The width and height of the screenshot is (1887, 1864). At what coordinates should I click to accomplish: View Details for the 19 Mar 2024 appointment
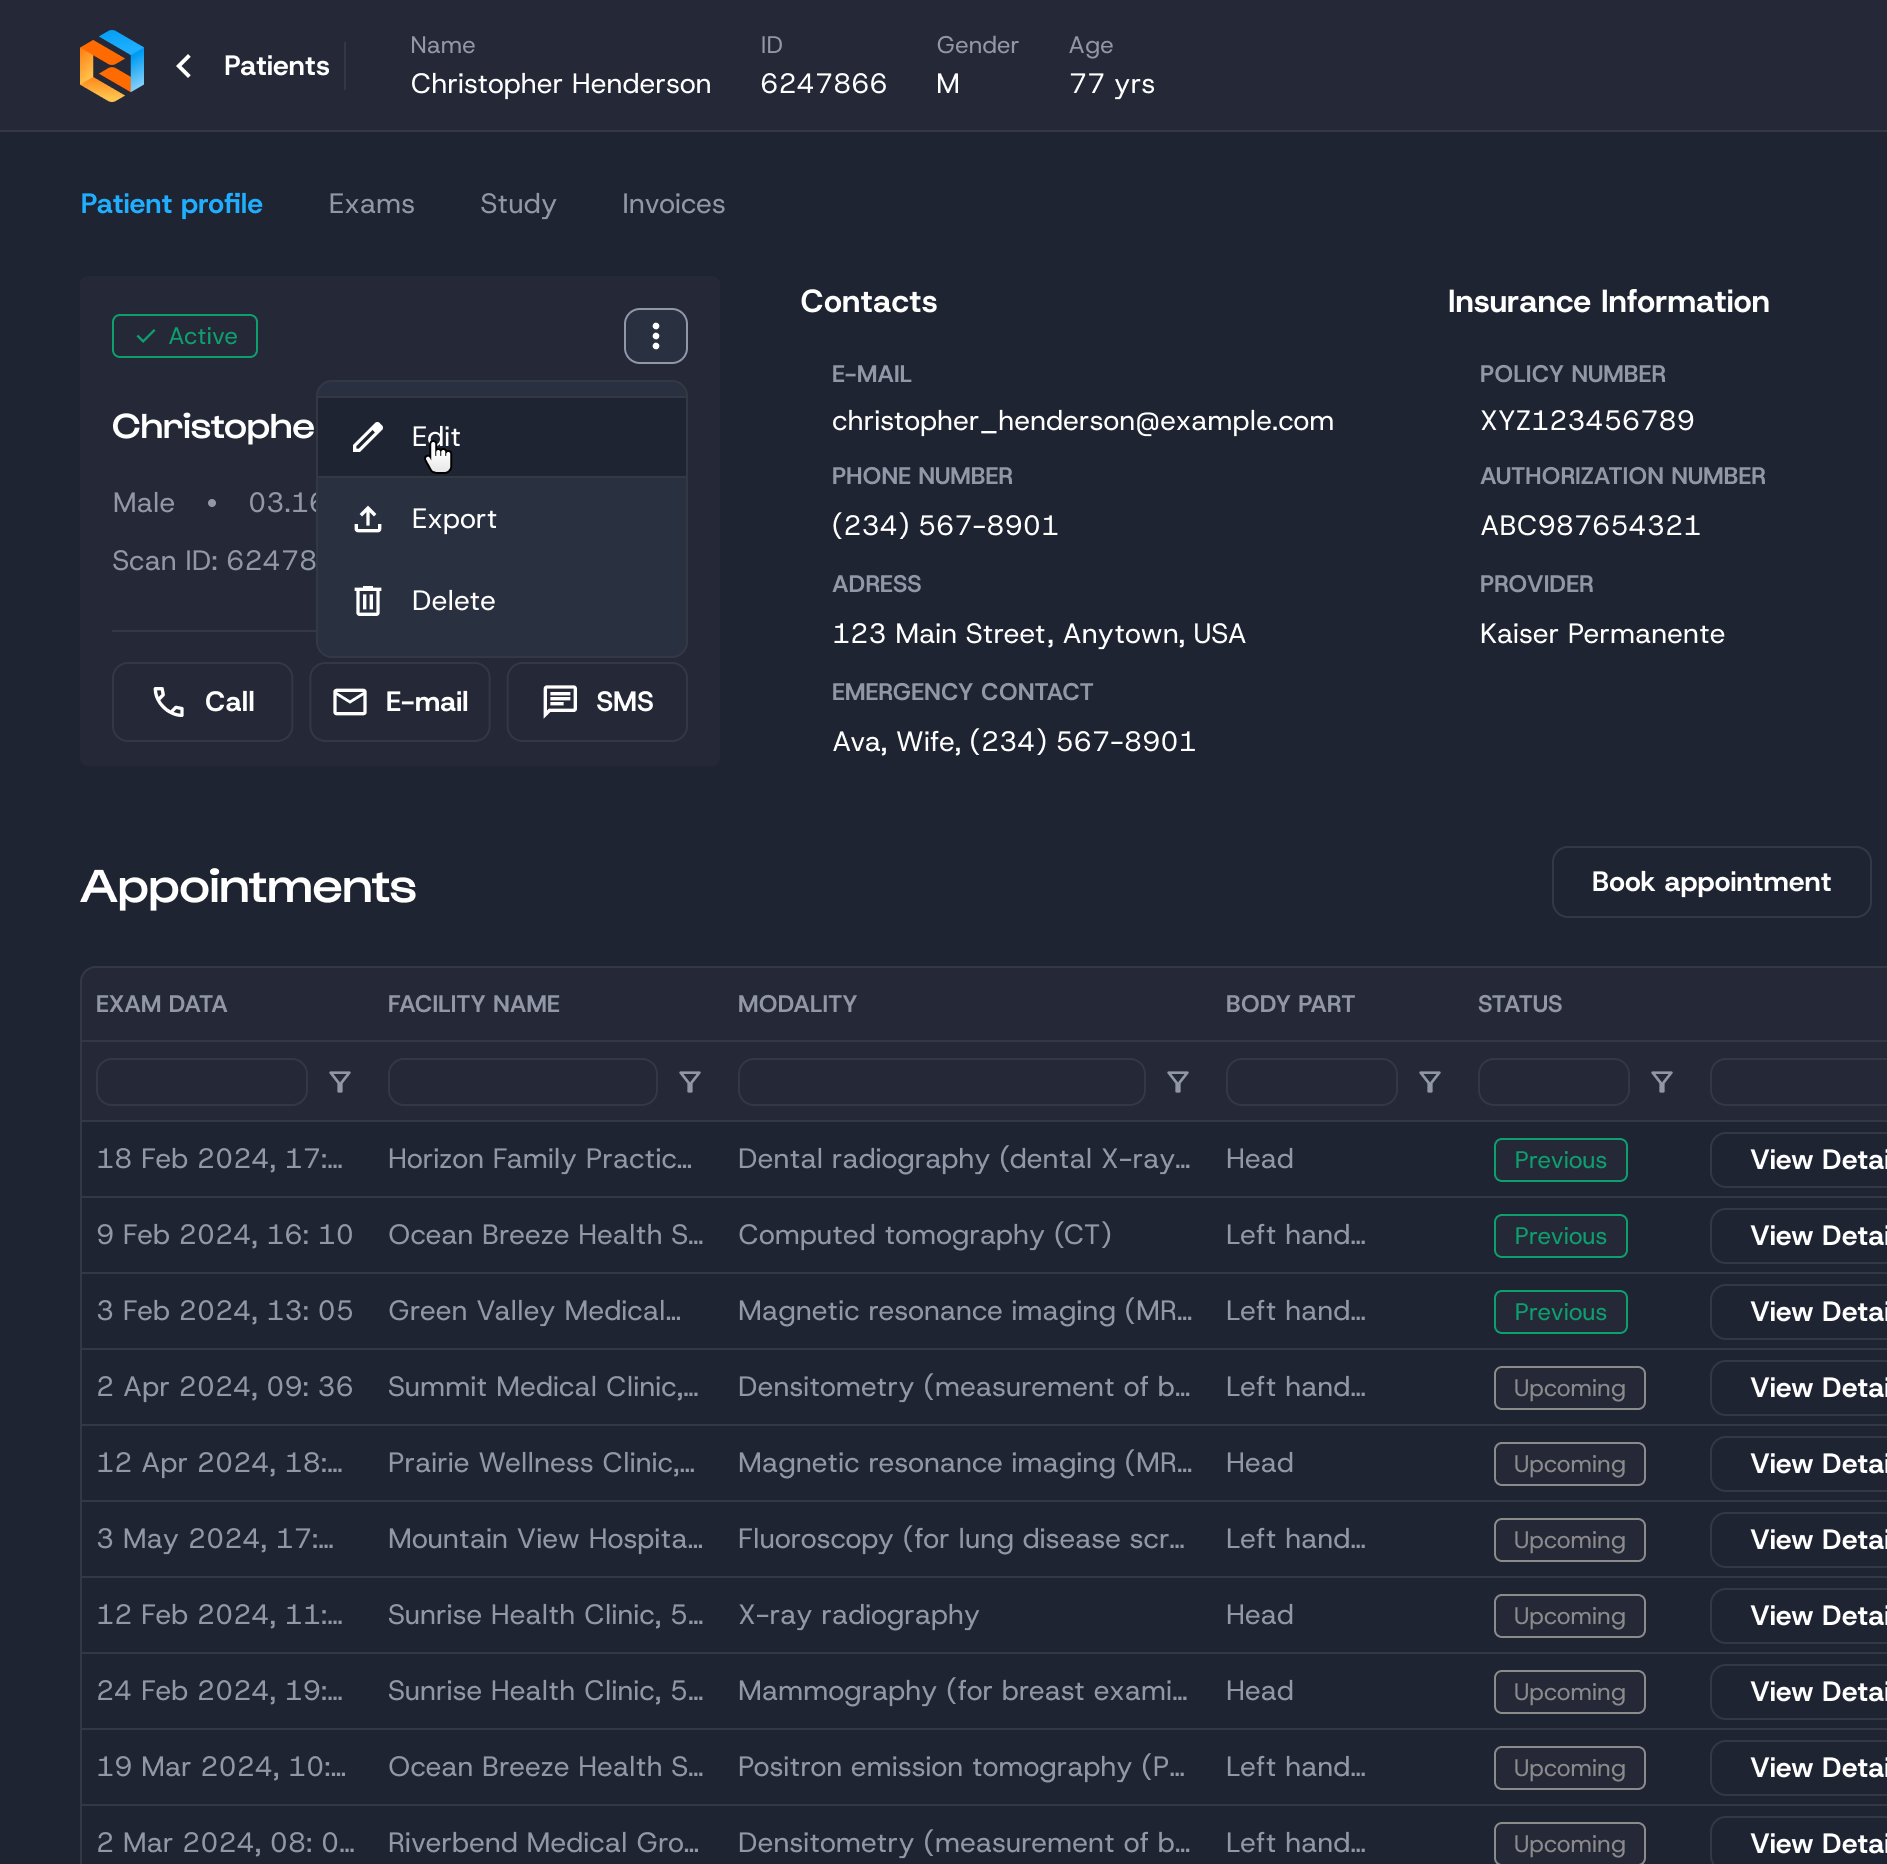tap(1799, 1768)
